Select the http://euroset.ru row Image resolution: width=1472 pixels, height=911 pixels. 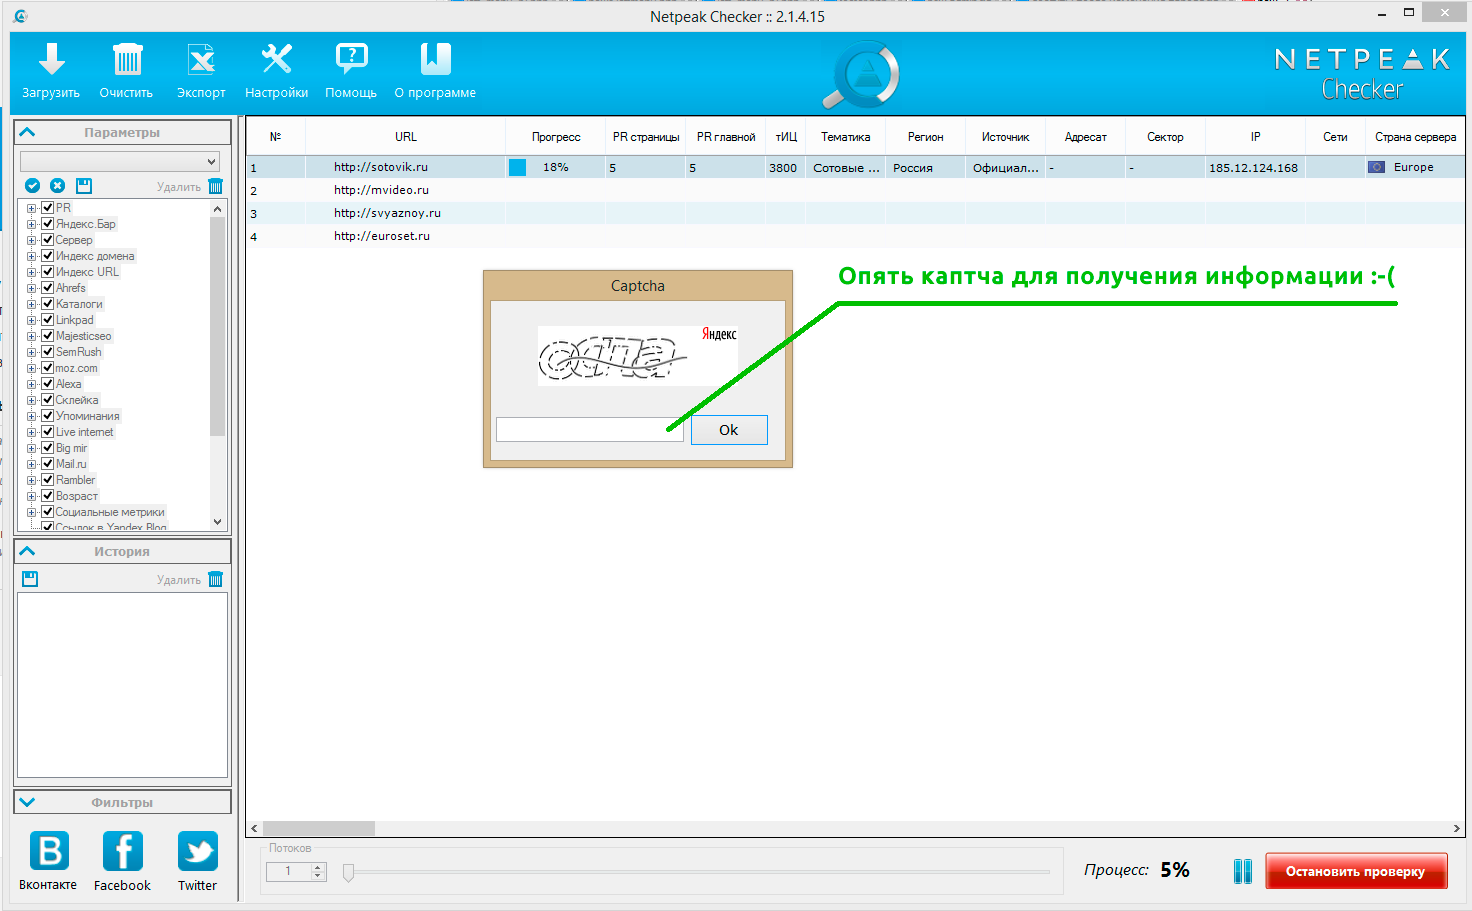tap(856, 236)
